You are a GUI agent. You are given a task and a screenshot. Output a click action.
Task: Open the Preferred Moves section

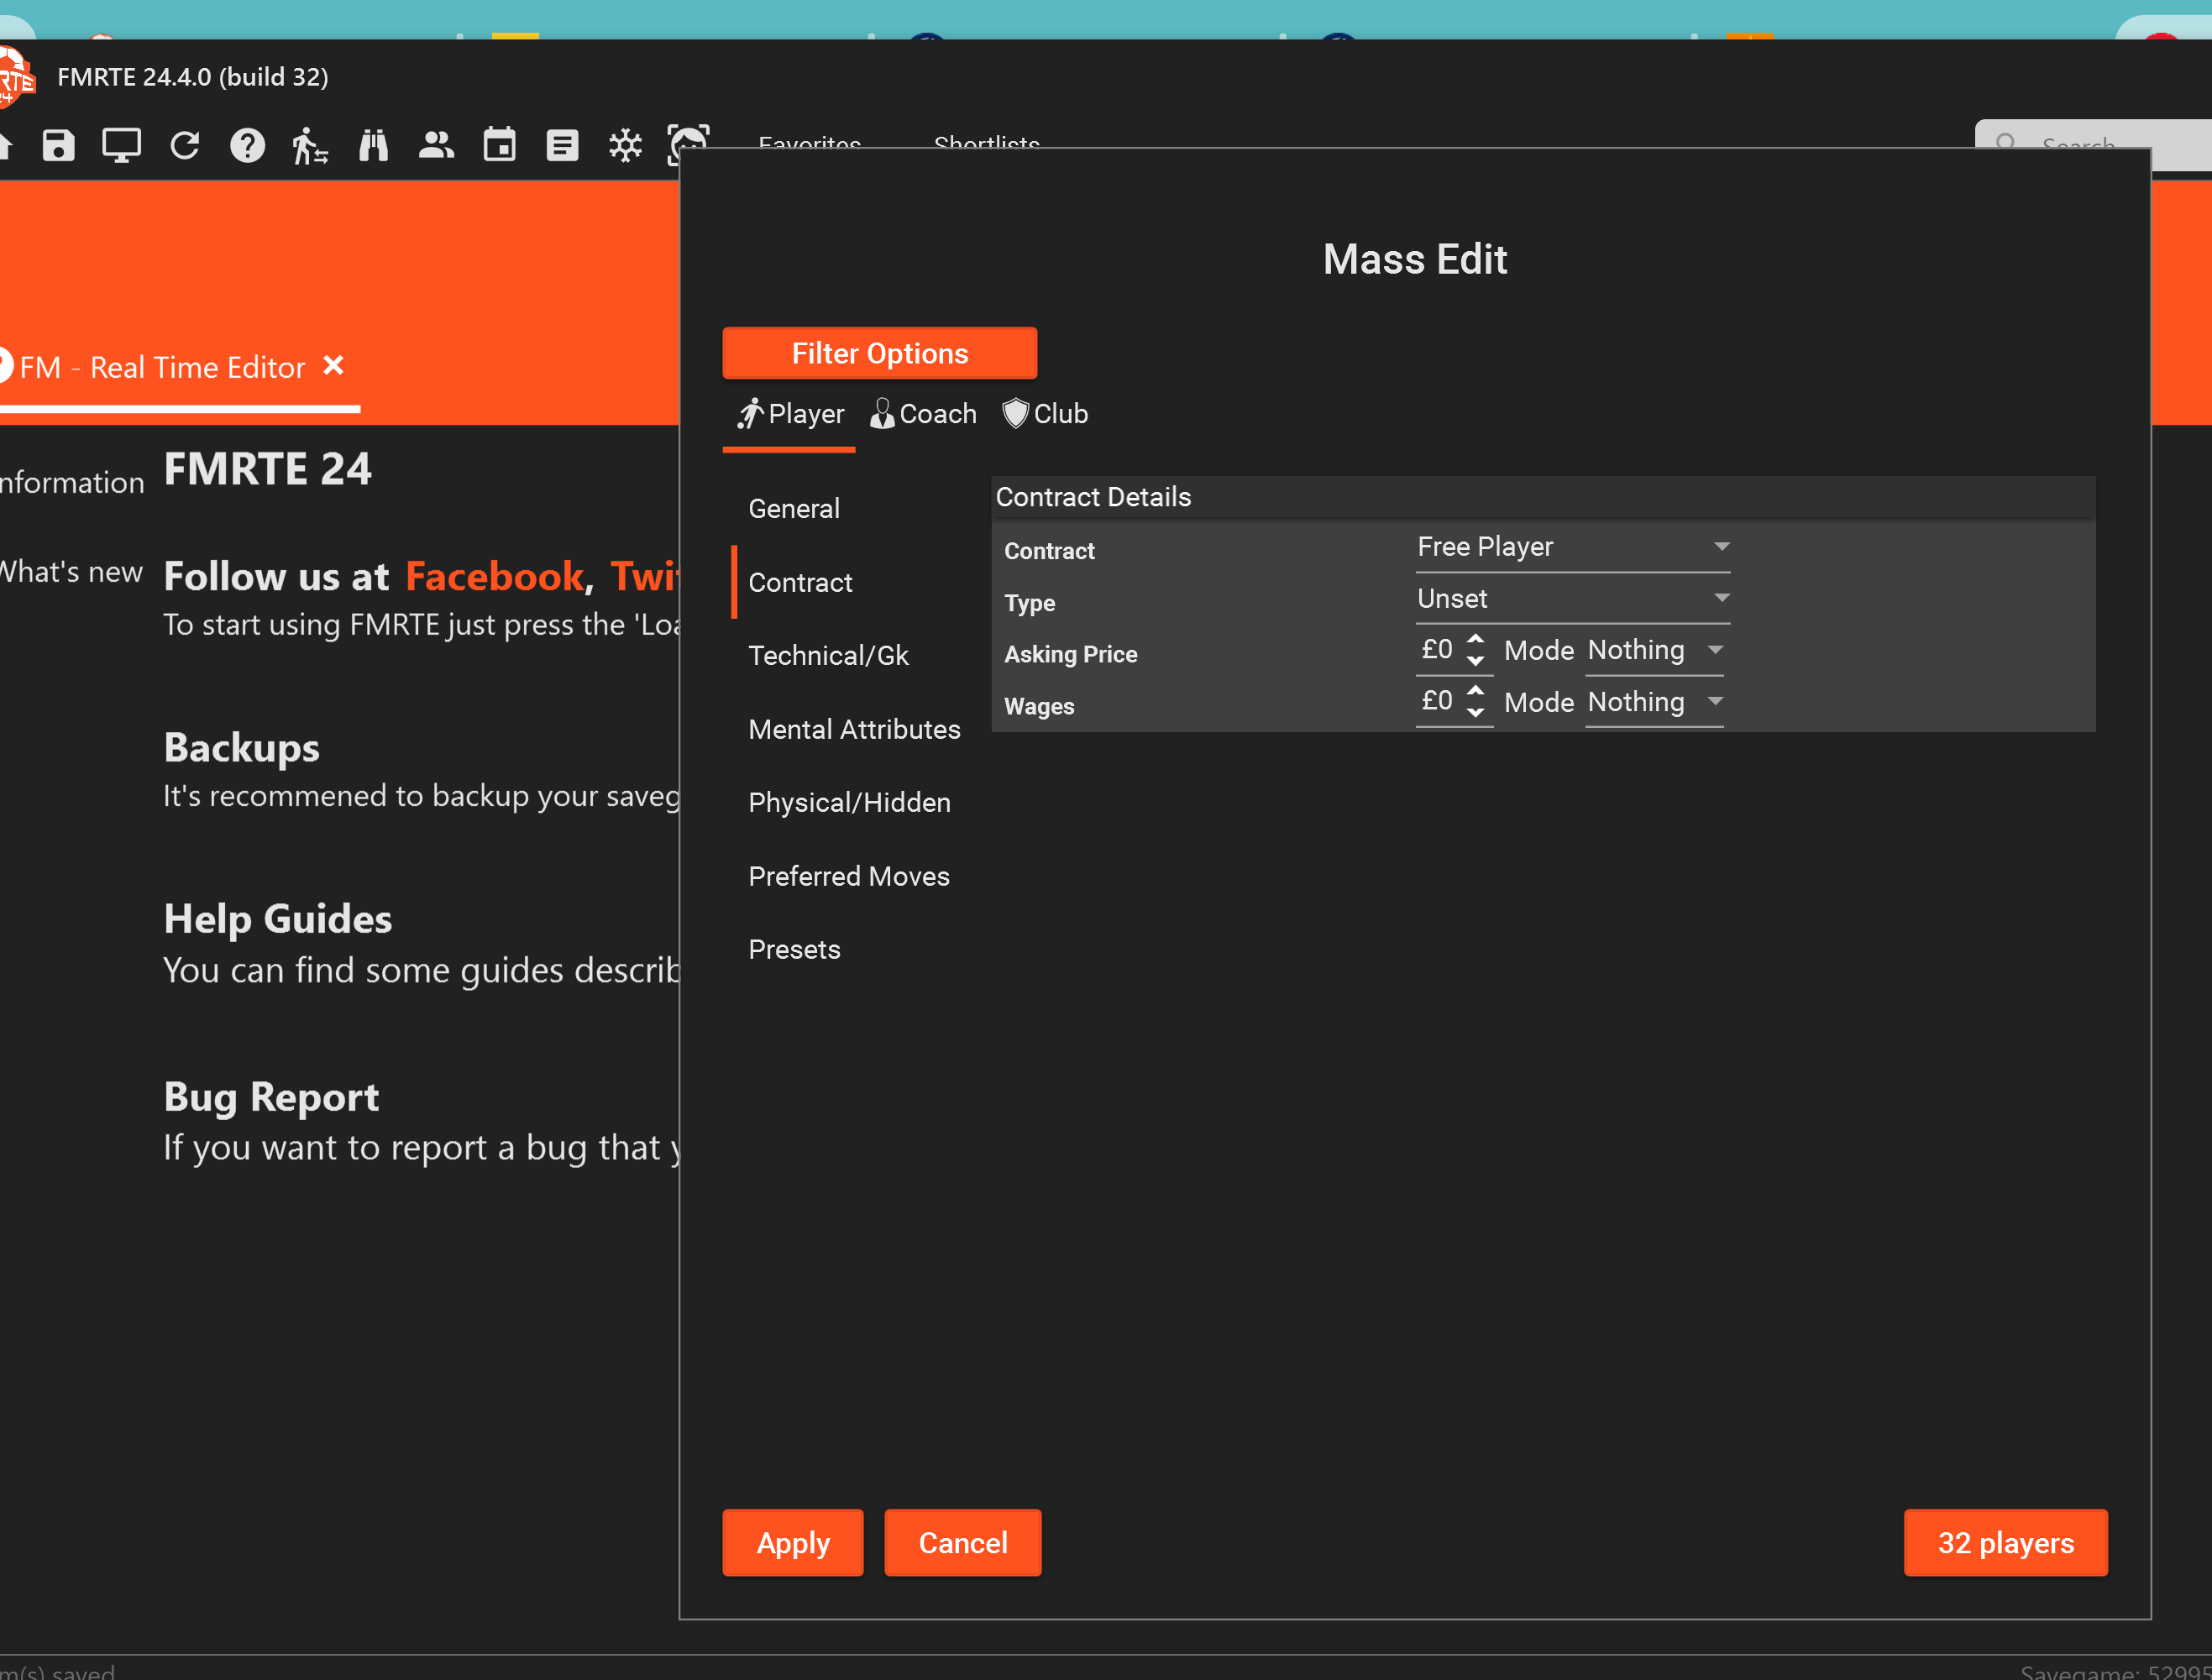[x=848, y=877]
